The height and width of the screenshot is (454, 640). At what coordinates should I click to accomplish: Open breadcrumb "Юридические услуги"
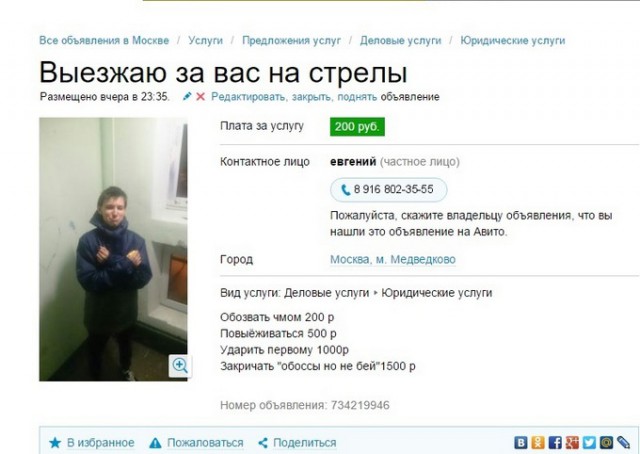(x=513, y=40)
